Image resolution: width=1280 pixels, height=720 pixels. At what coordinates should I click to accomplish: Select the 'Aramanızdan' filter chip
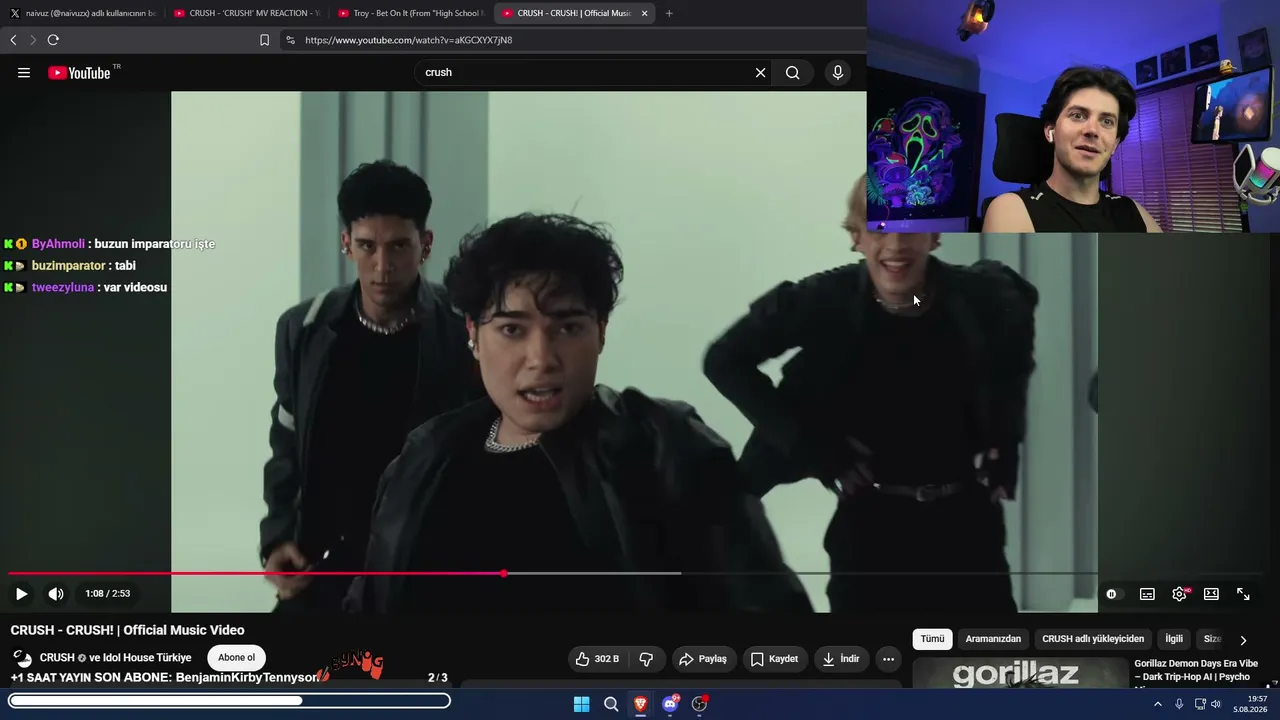click(x=993, y=639)
